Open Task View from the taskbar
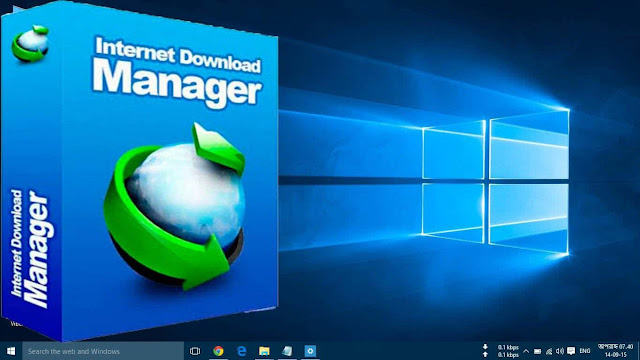The width and height of the screenshot is (640, 360). [195, 351]
